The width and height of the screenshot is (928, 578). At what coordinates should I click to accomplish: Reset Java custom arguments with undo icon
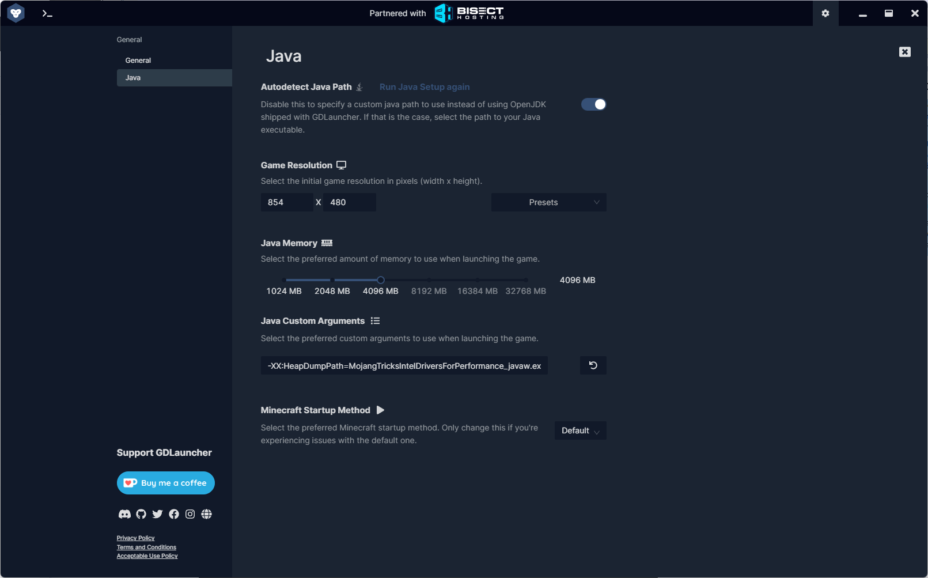click(x=593, y=366)
